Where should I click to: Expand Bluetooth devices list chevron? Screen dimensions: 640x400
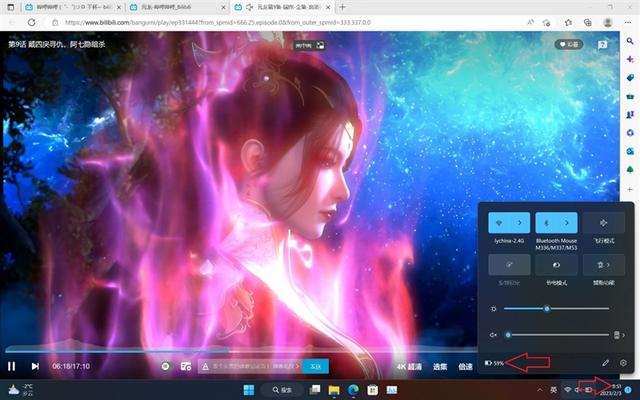coord(567,223)
